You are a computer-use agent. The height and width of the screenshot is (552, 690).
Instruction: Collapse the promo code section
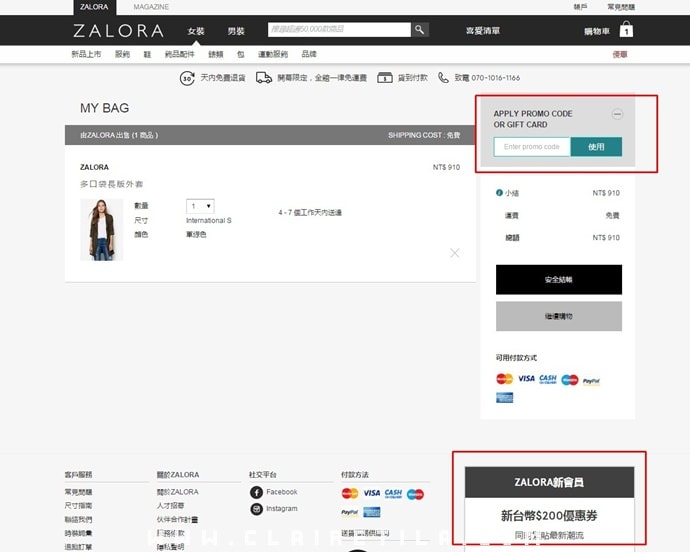click(617, 114)
